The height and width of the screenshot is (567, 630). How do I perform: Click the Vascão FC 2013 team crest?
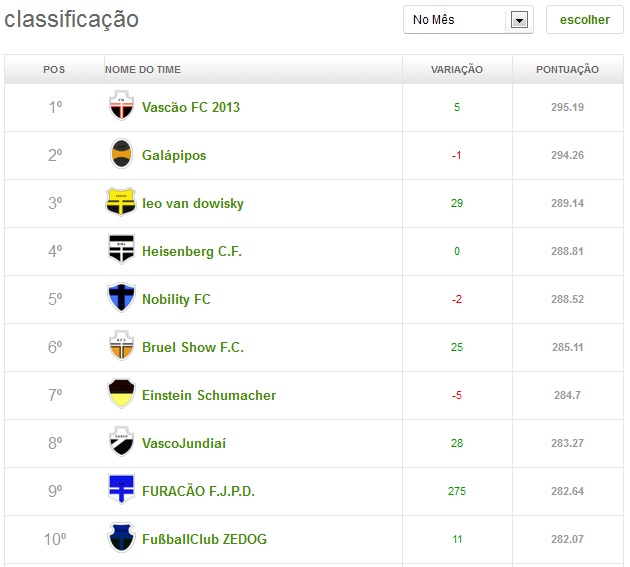[121, 106]
